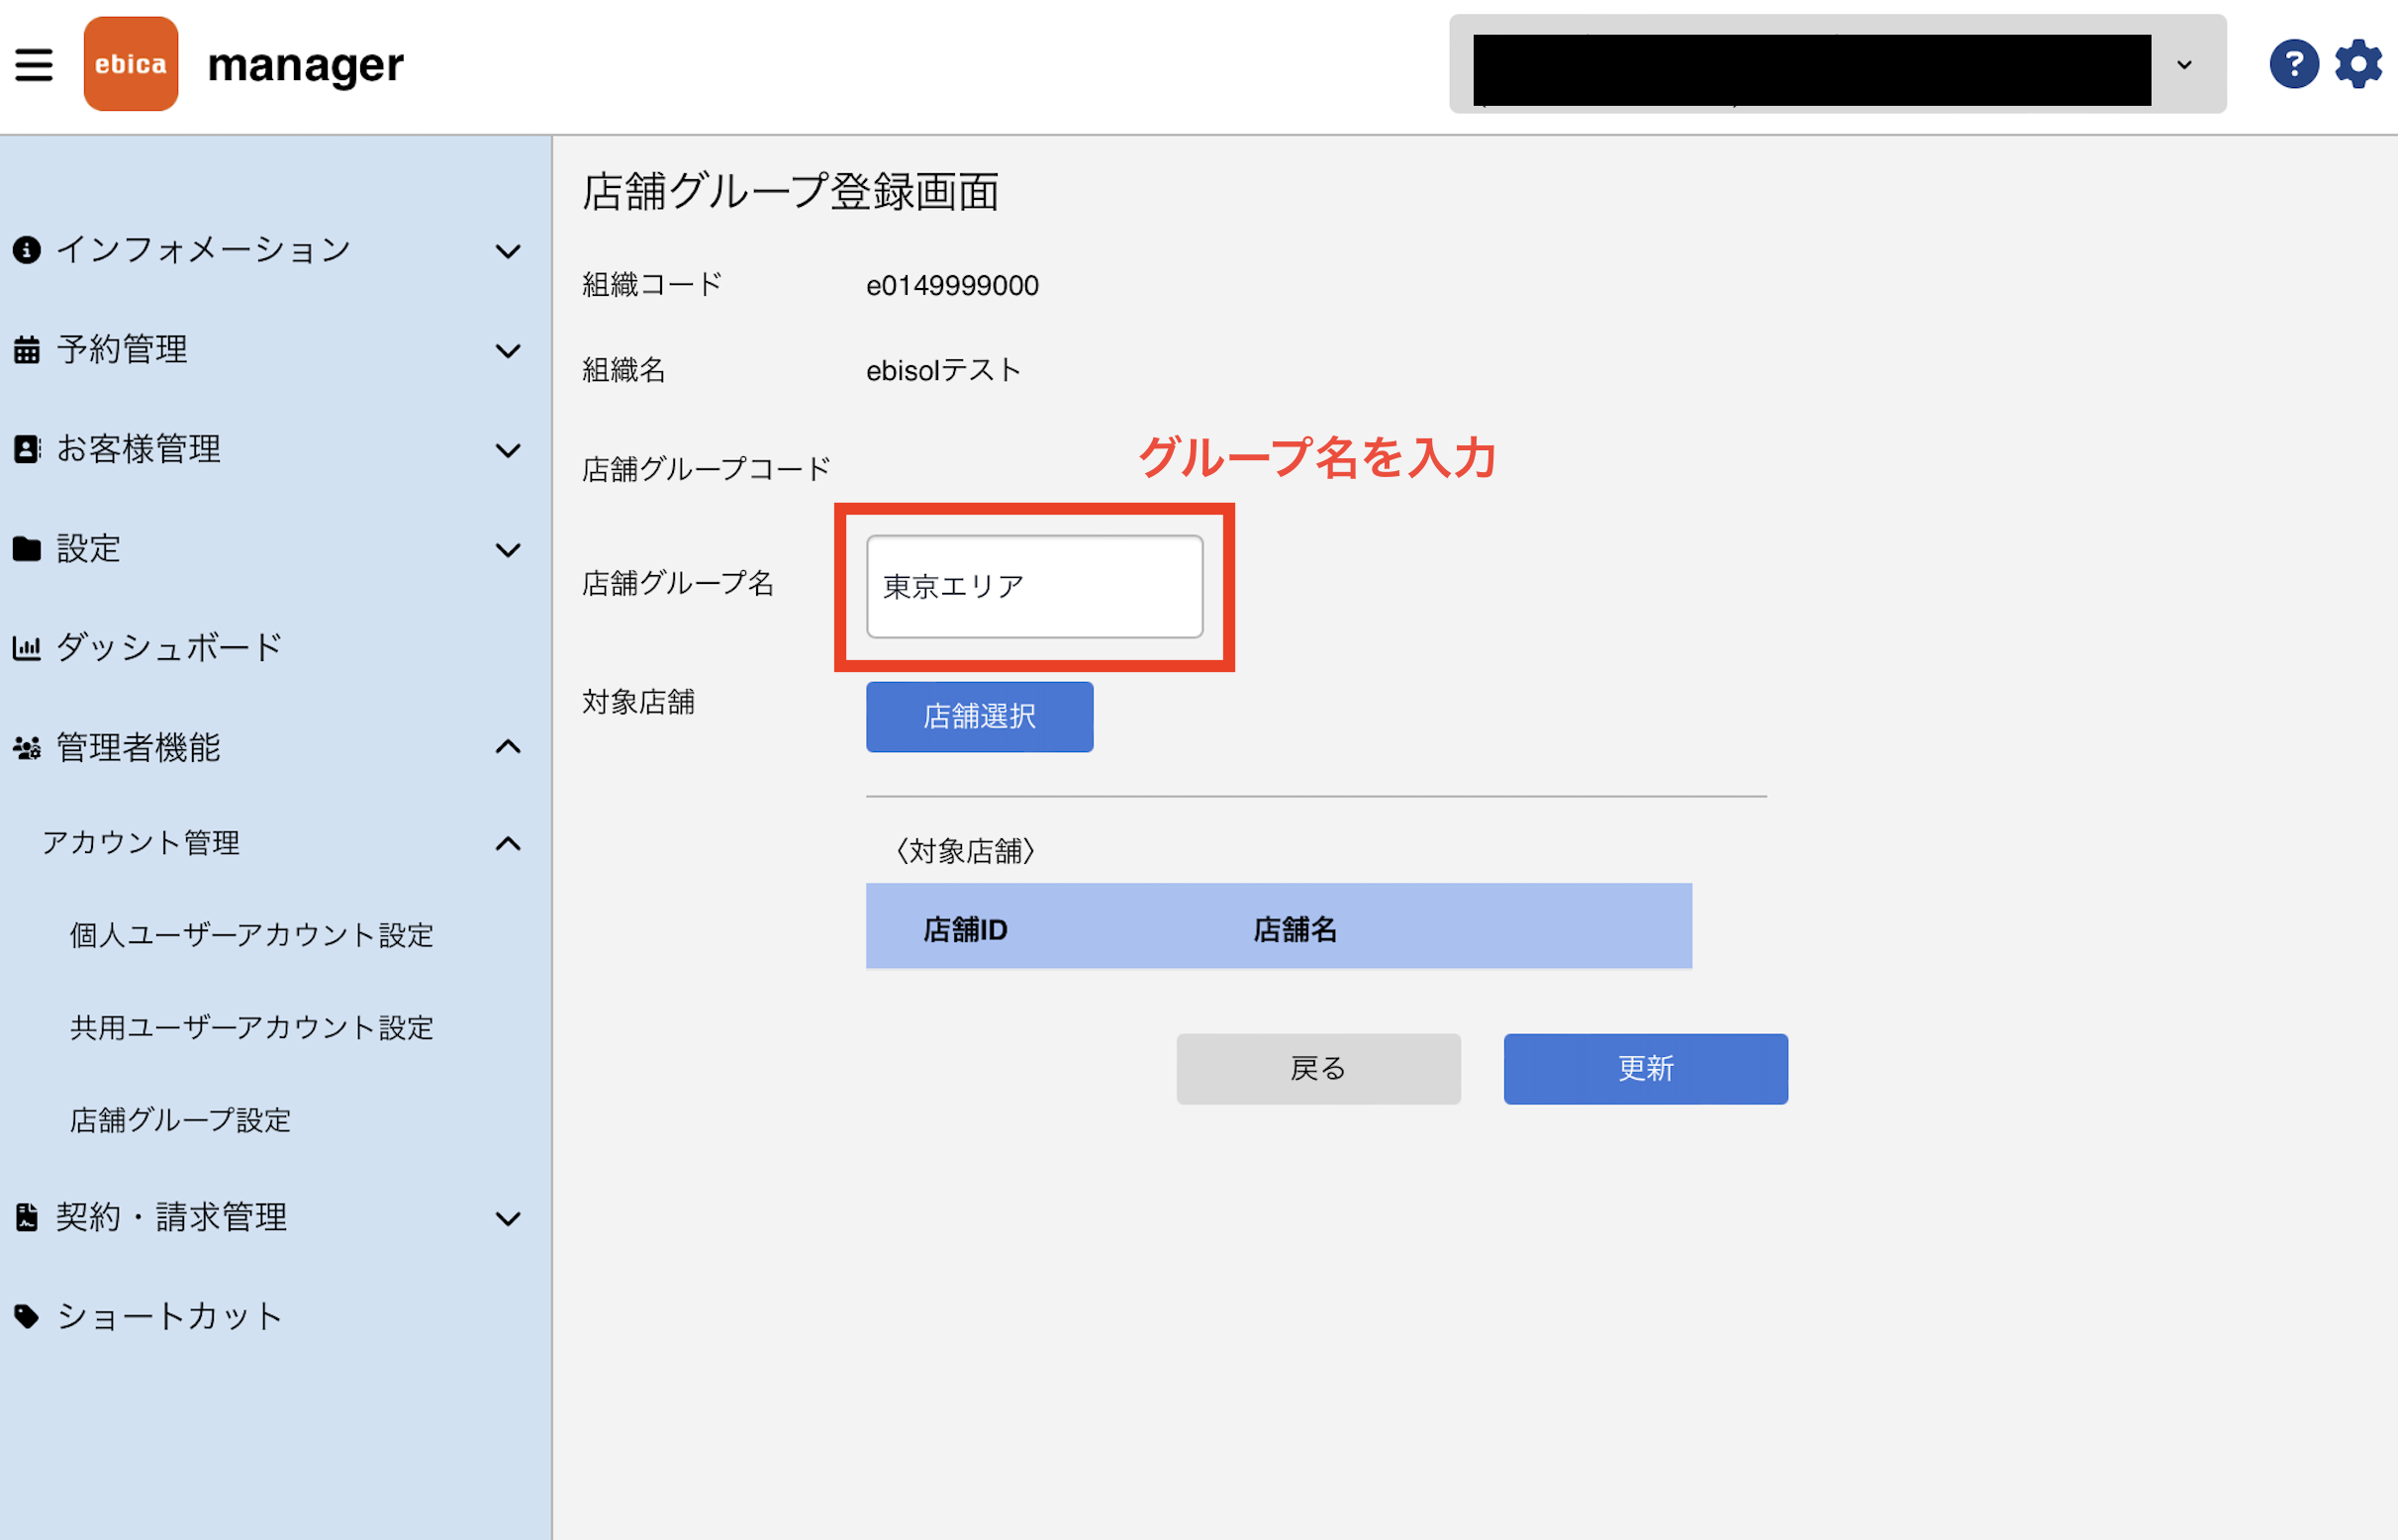Click the 店舗ID column header
The width and height of the screenshot is (2398, 1540).
[965, 930]
